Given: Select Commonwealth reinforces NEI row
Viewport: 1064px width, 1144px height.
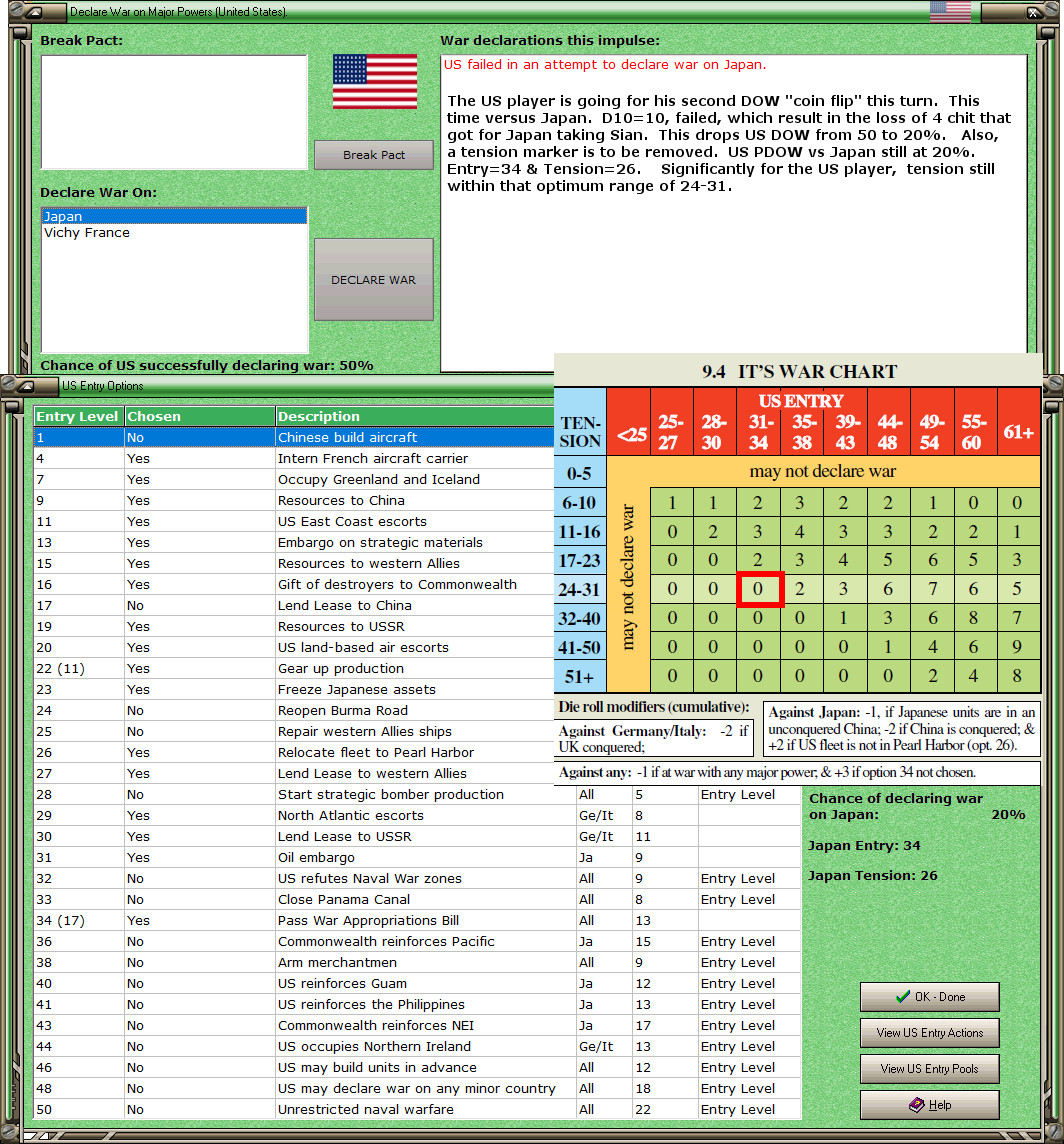Looking at the screenshot, I should tap(417, 1026).
